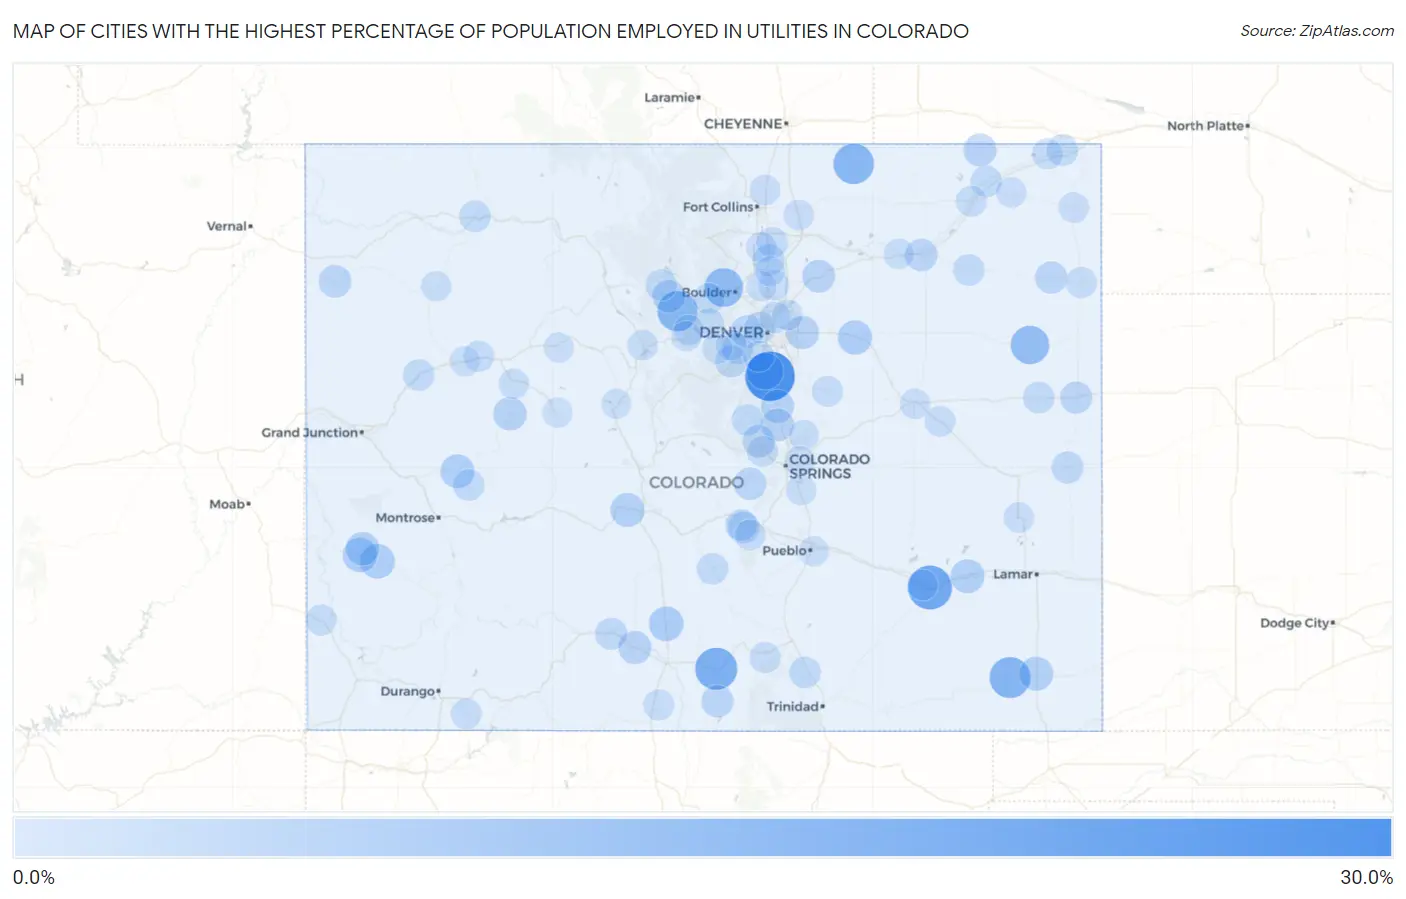
Task: Click the Grand Junction label
Action: (x=310, y=433)
